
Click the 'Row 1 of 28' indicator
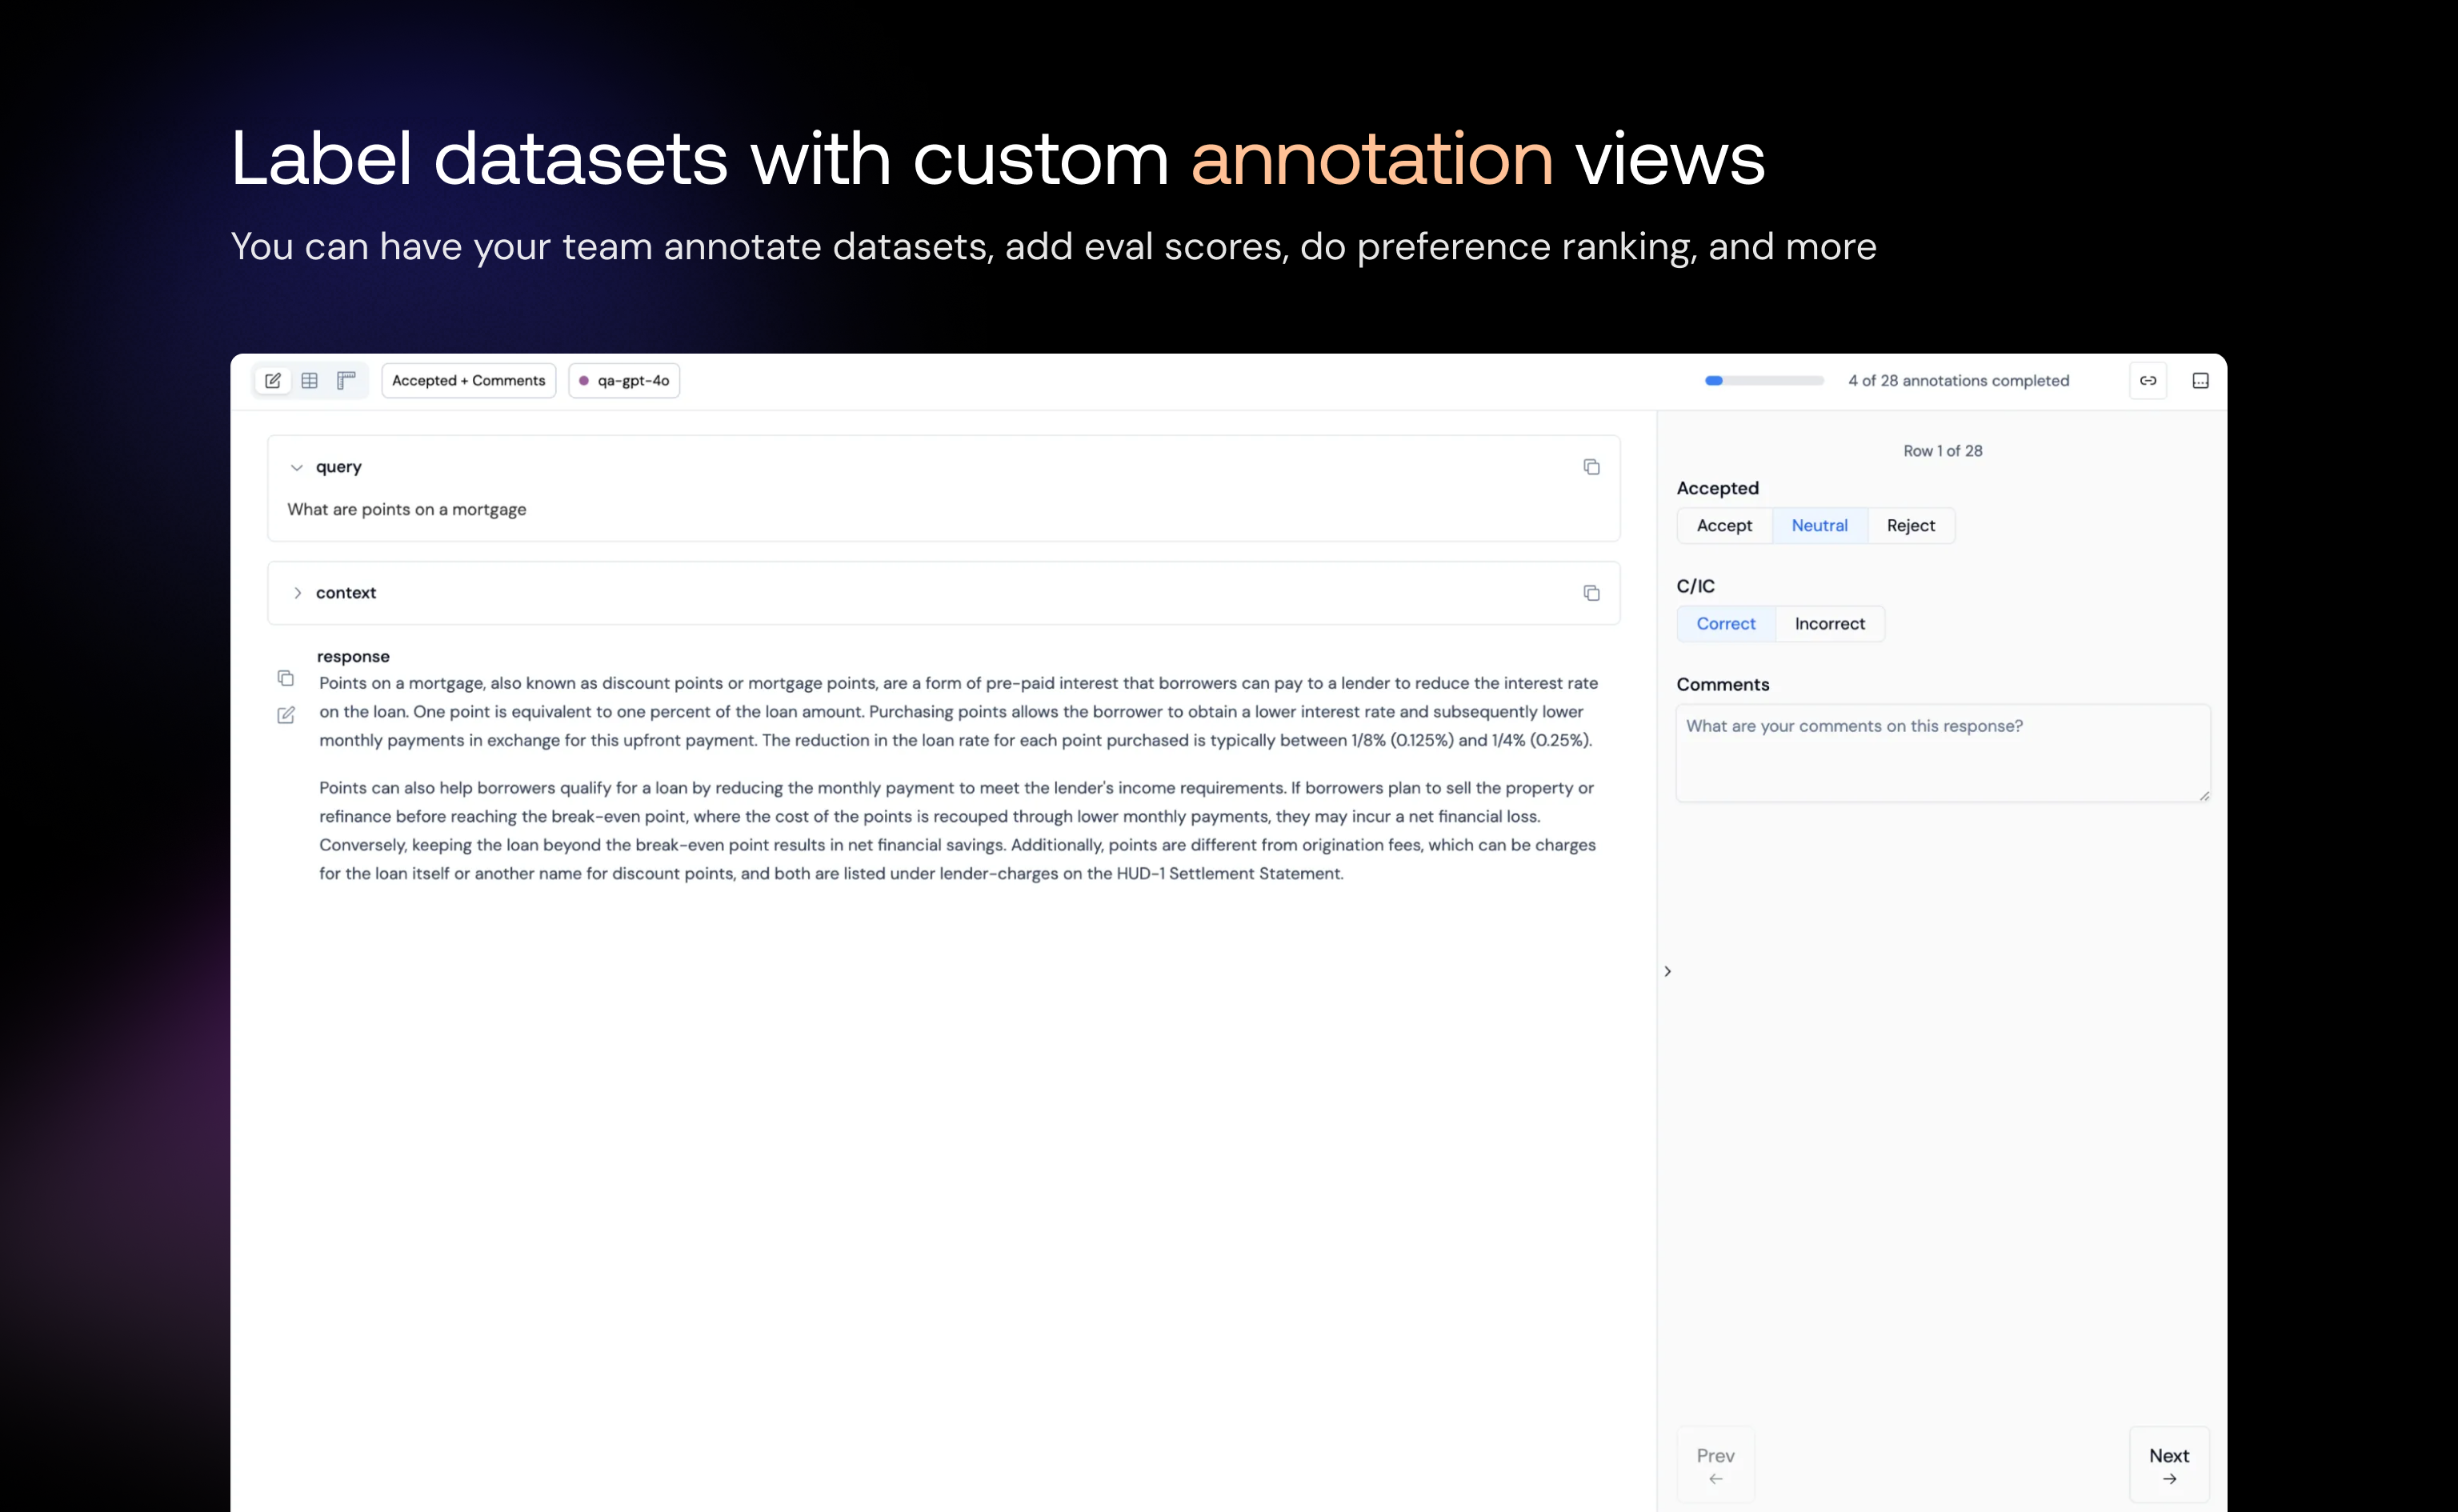point(1942,451)
